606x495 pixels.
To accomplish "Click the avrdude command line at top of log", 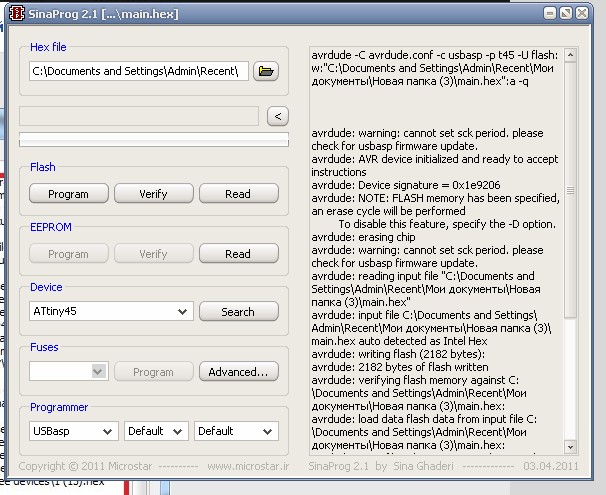I will 435,68.
